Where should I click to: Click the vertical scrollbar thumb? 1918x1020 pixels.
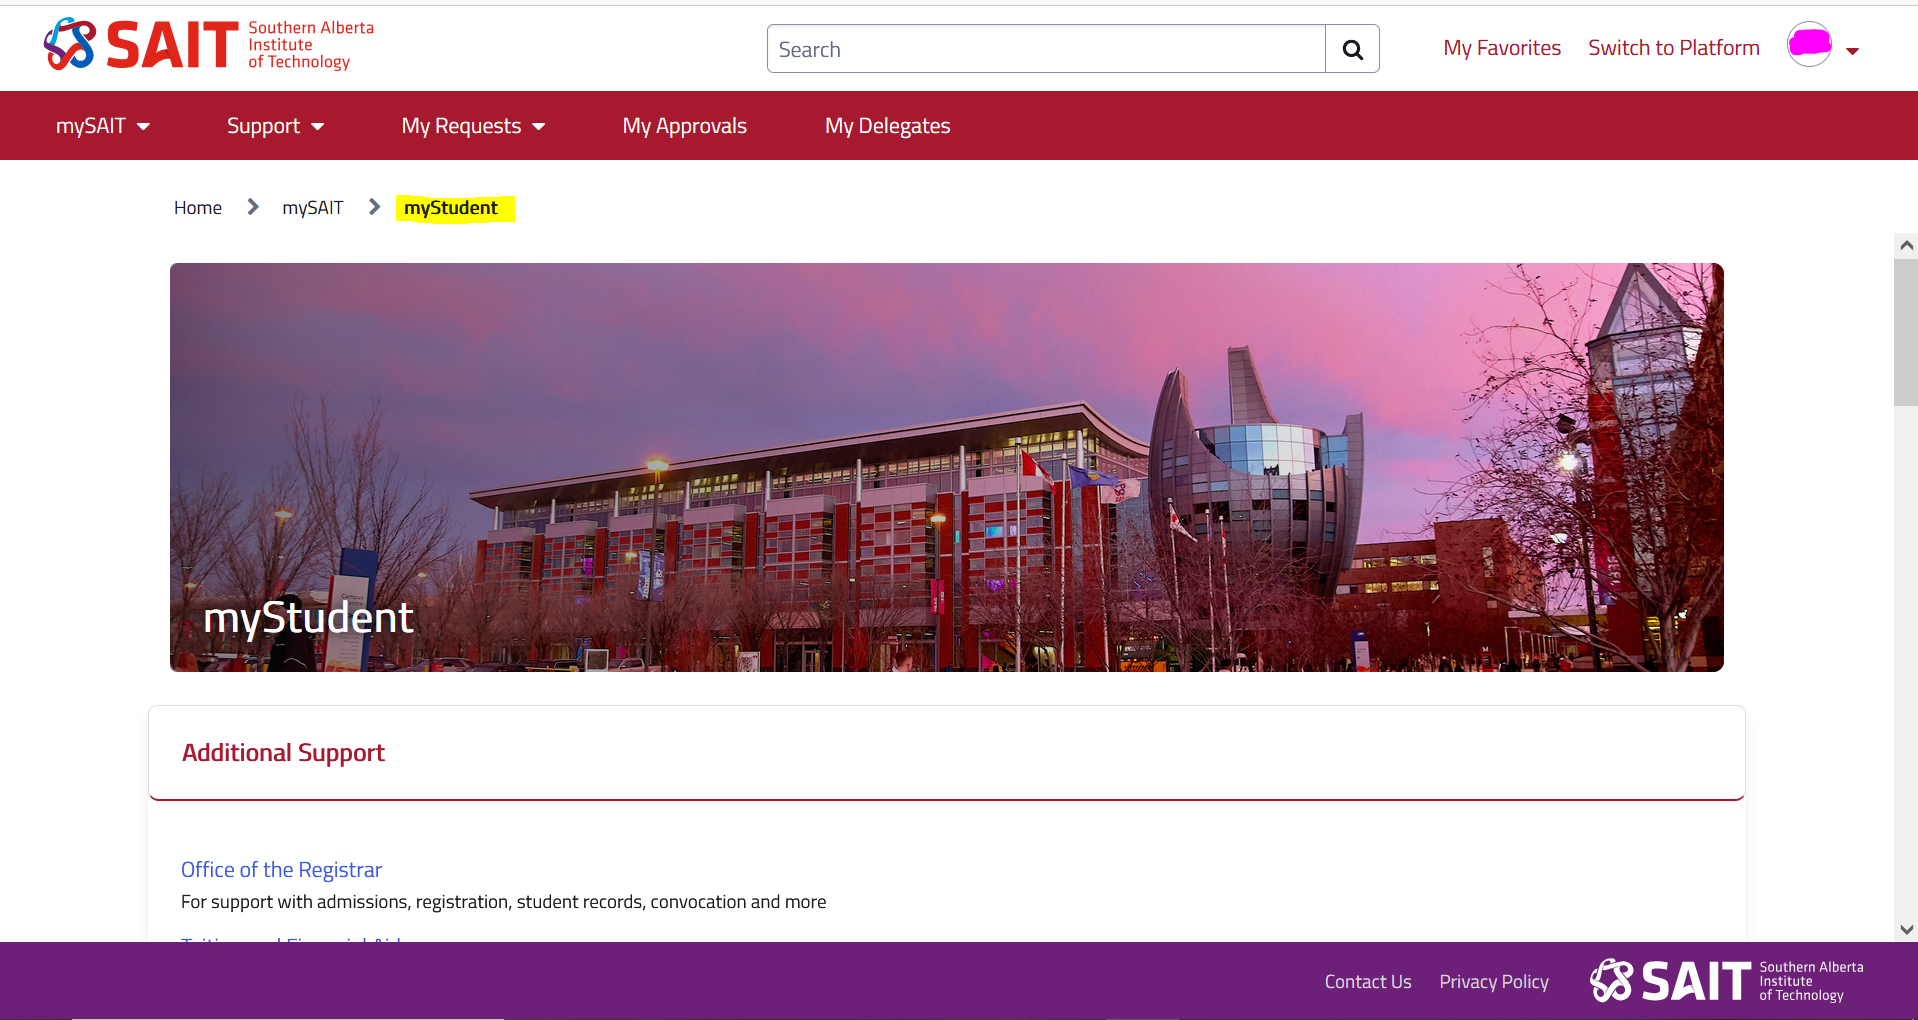coord(1906,332)
